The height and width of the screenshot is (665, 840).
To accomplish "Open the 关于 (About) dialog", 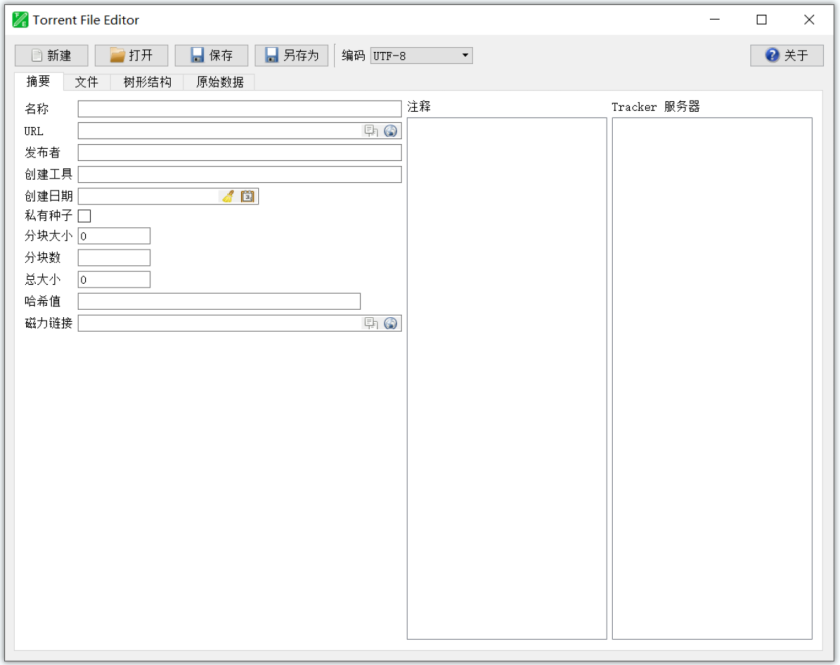I will pyautogui.click(x=786, y=55).
